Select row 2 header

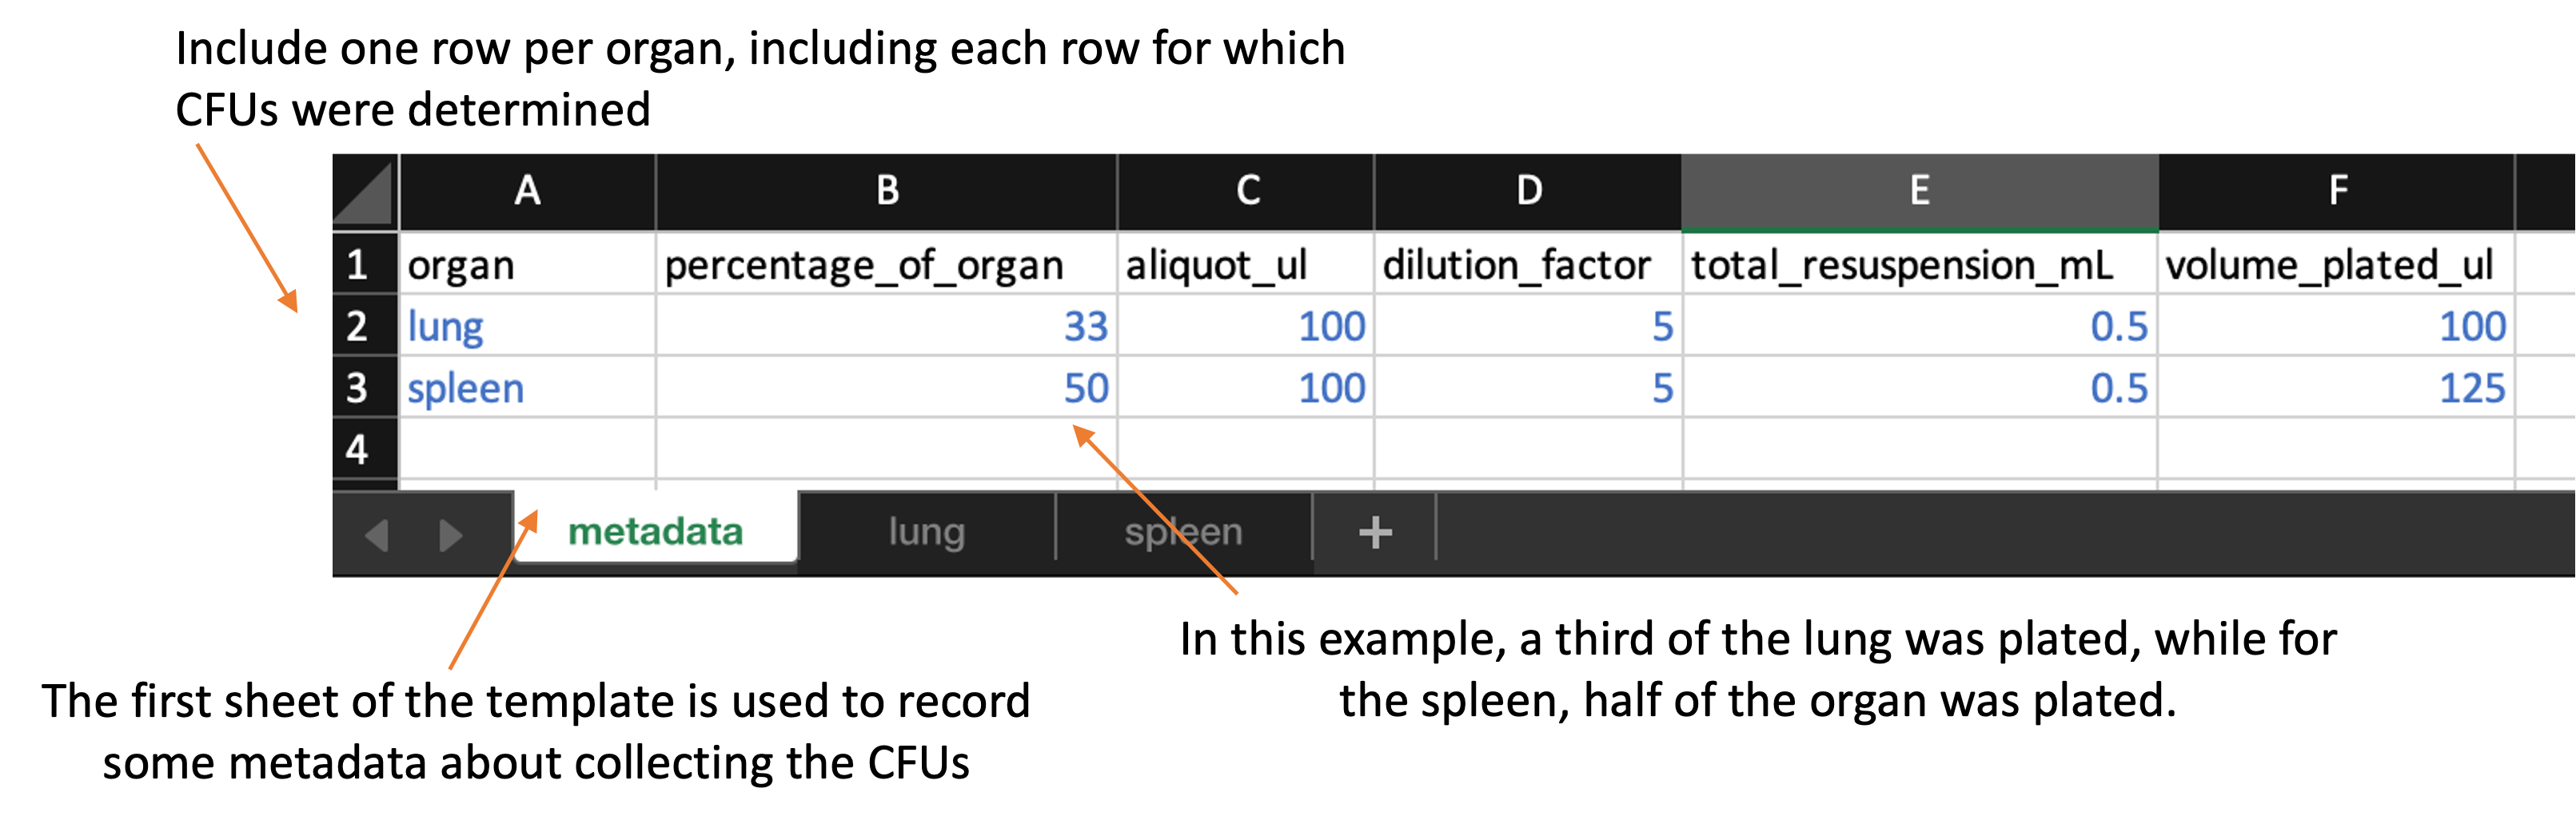tap(357, 327)
